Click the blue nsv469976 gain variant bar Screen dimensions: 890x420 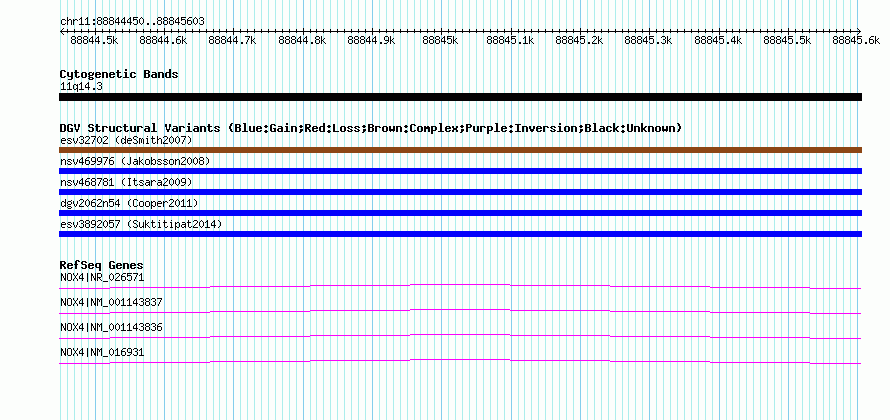point(460,171)
